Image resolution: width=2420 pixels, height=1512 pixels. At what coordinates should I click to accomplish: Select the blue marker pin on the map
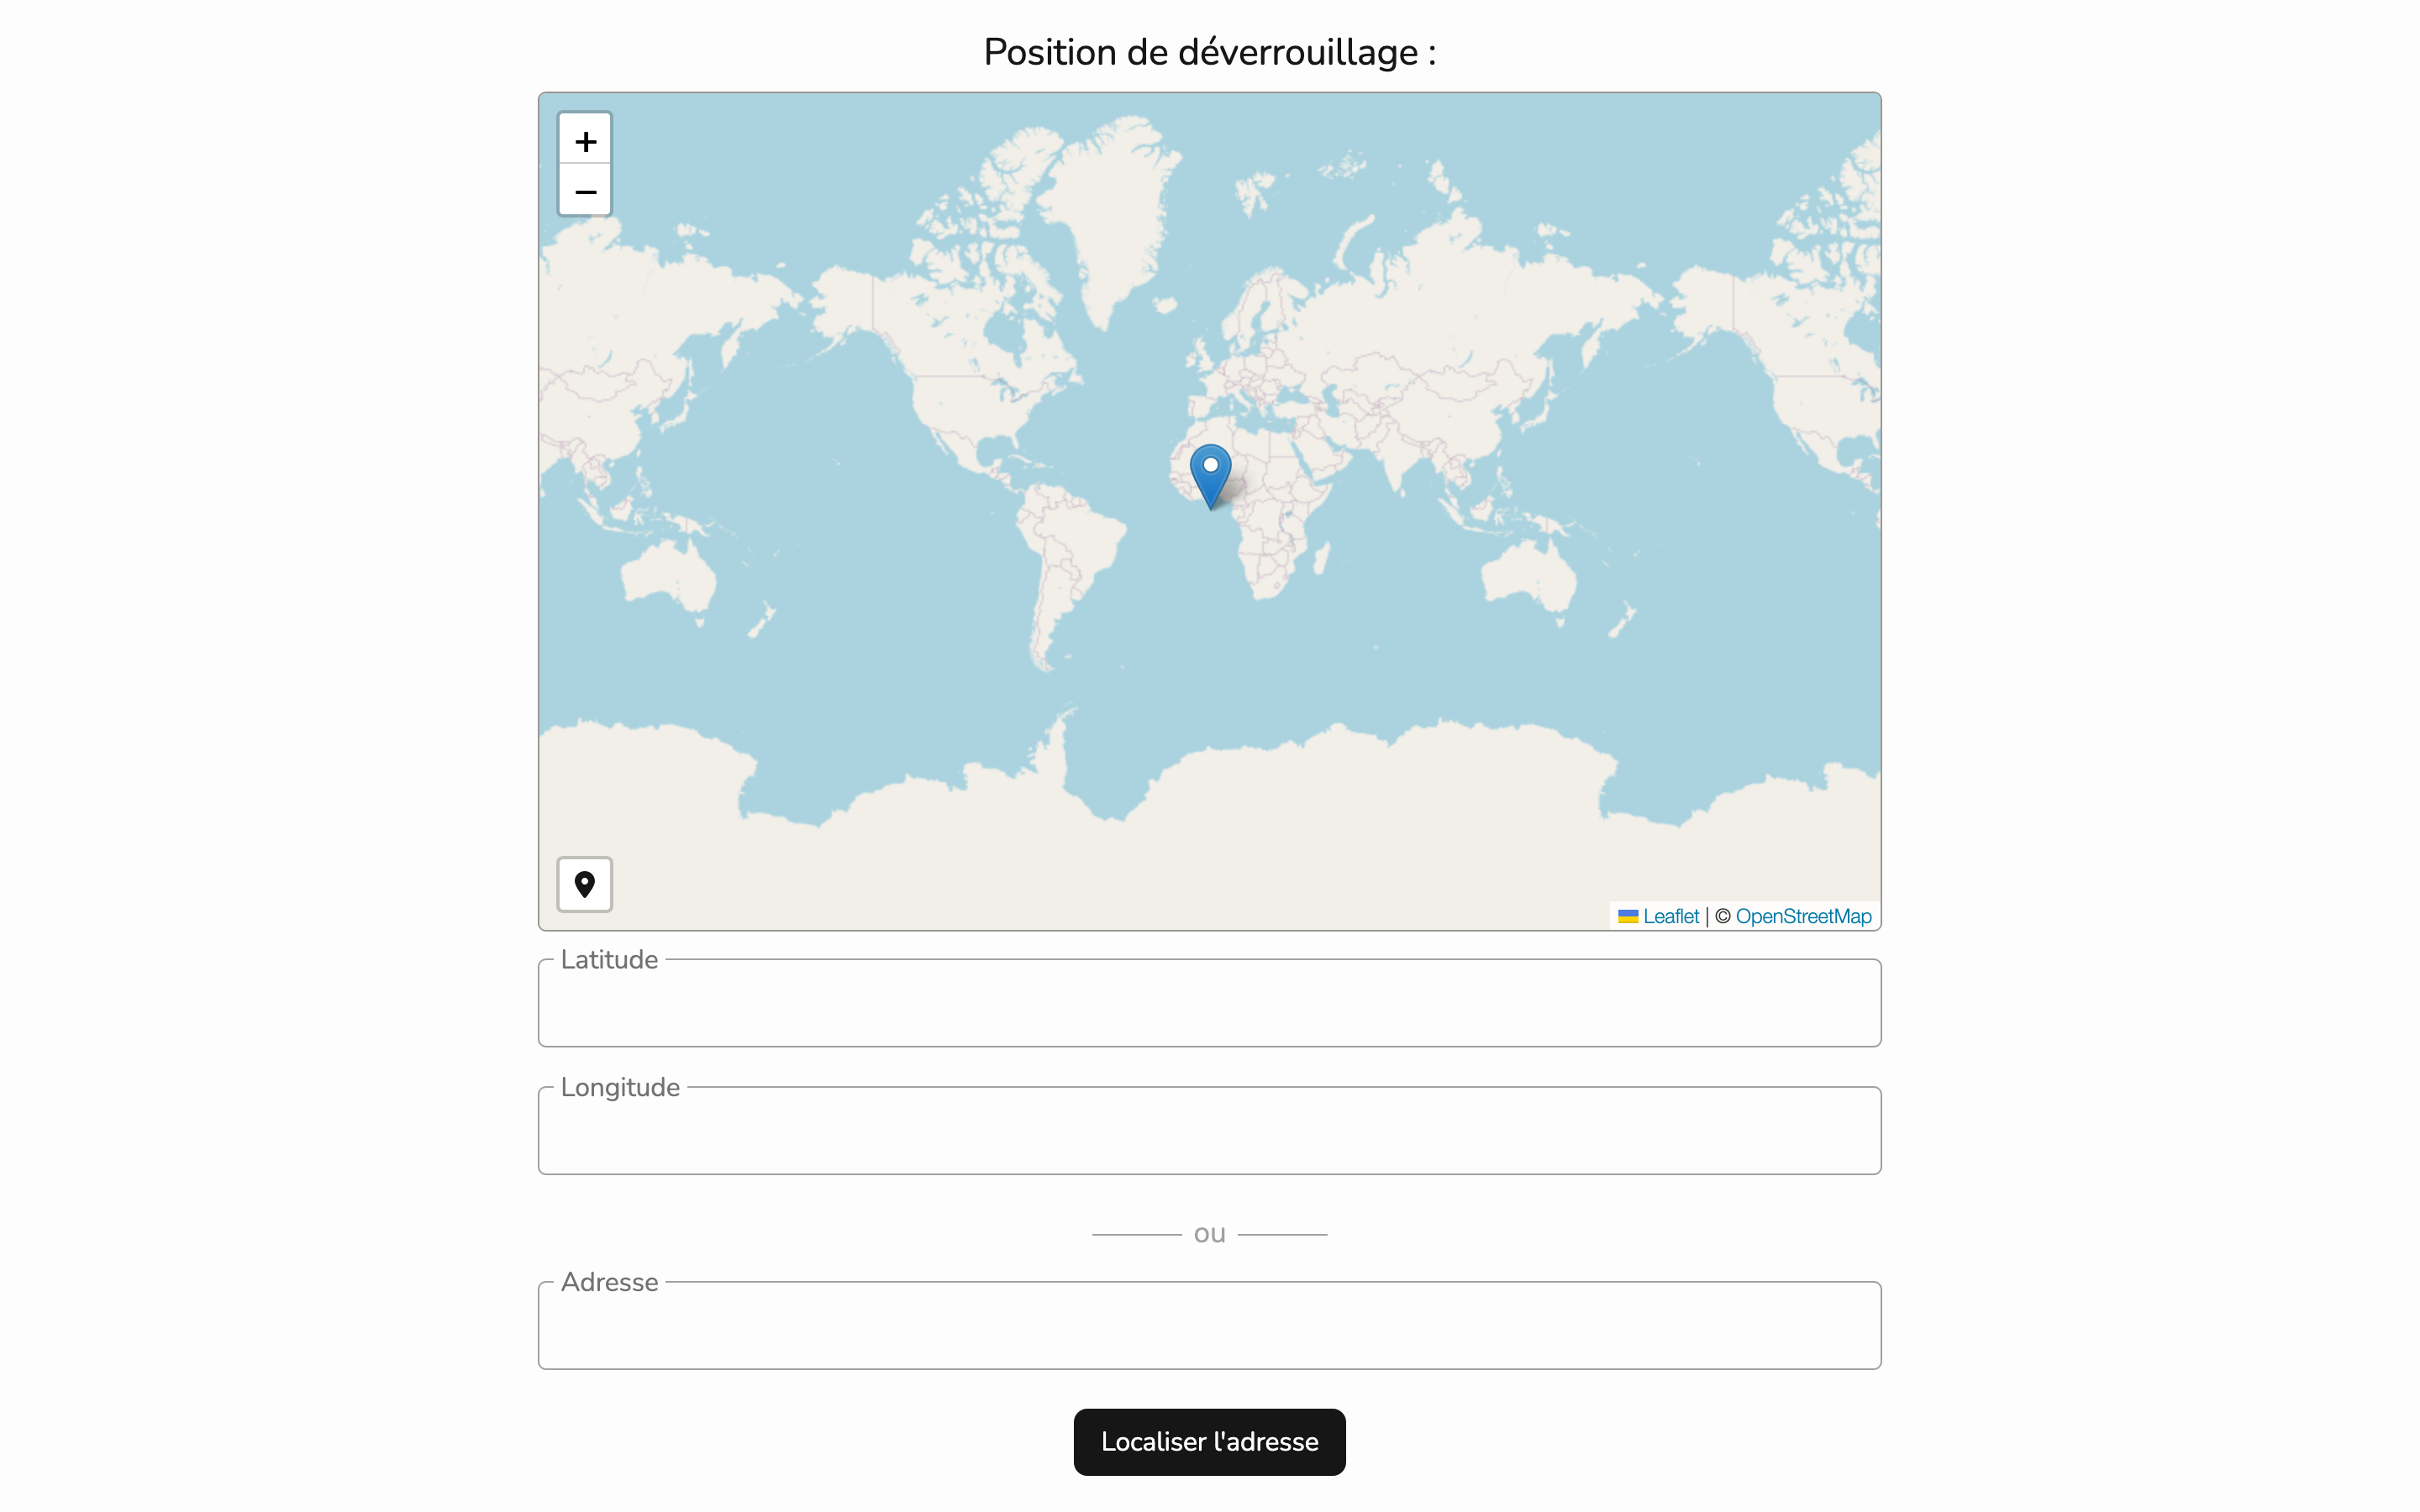(1210, 477)
